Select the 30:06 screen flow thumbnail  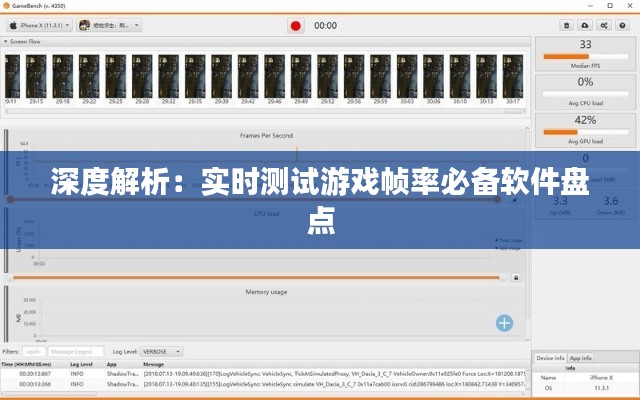pos(433,76)
